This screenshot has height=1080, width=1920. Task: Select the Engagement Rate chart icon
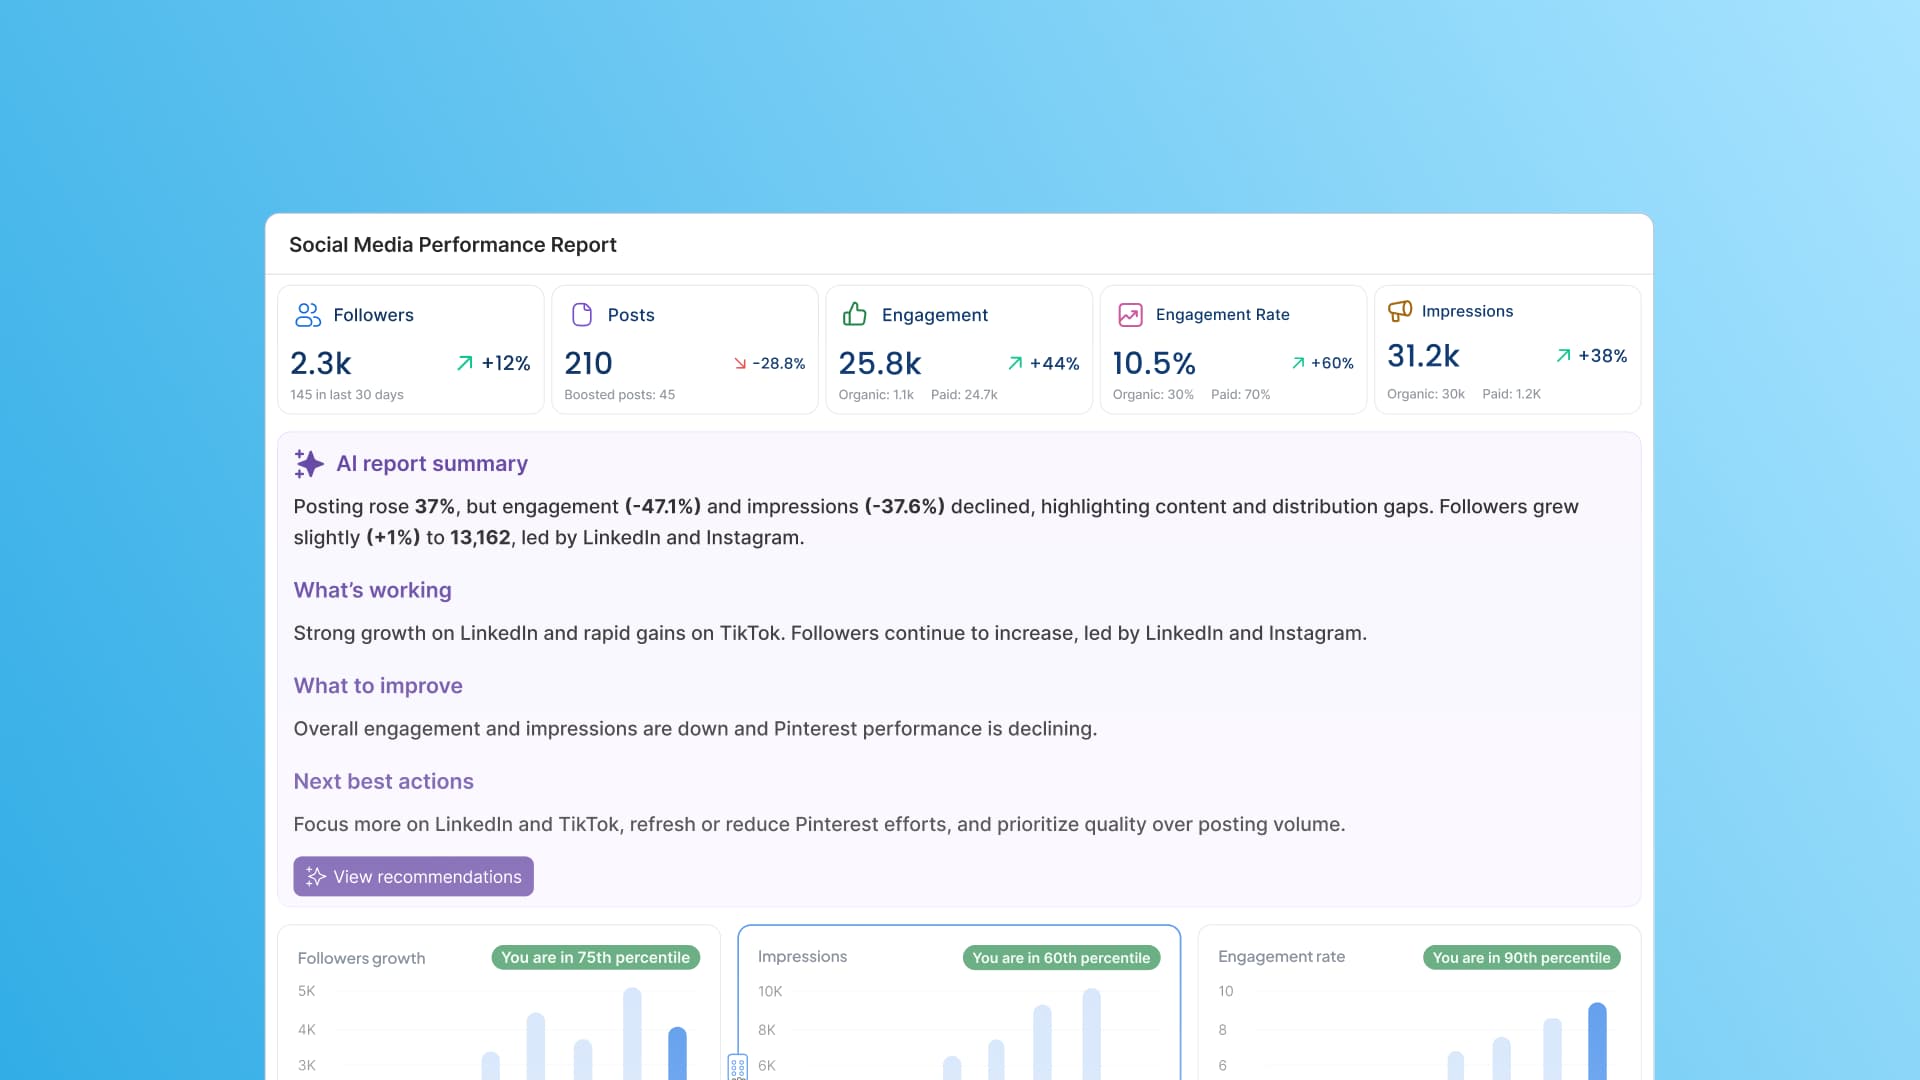[x=1131, y=314]
